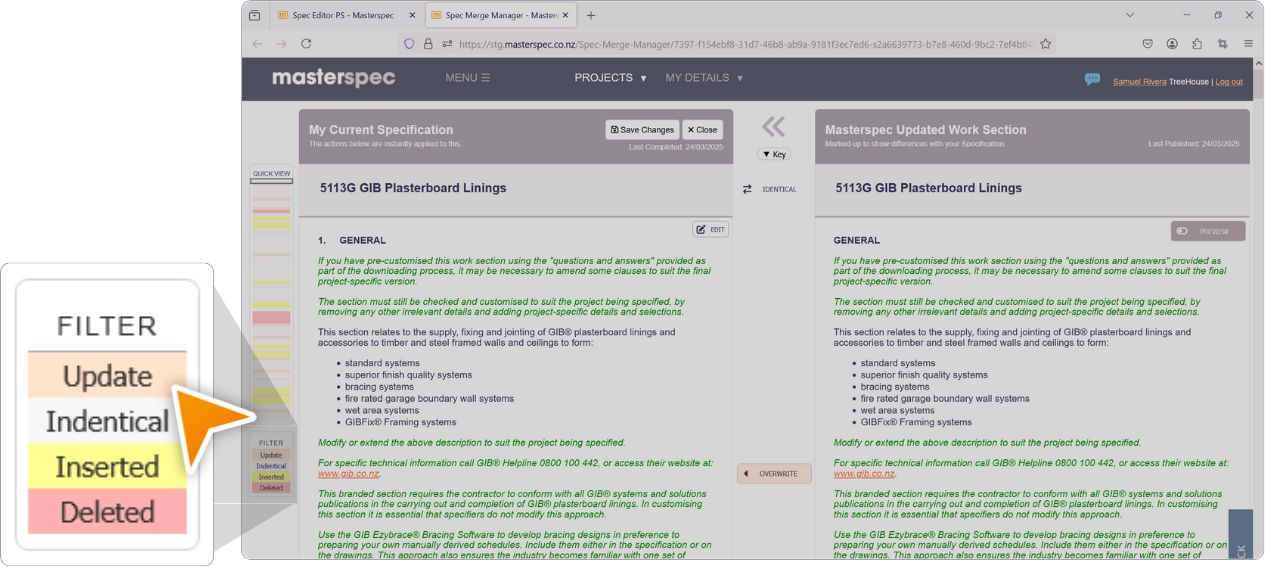Open the Pocket icon in browser toolbar
The height and width of the screenshot is (567, 1265).
[1148, 44]
